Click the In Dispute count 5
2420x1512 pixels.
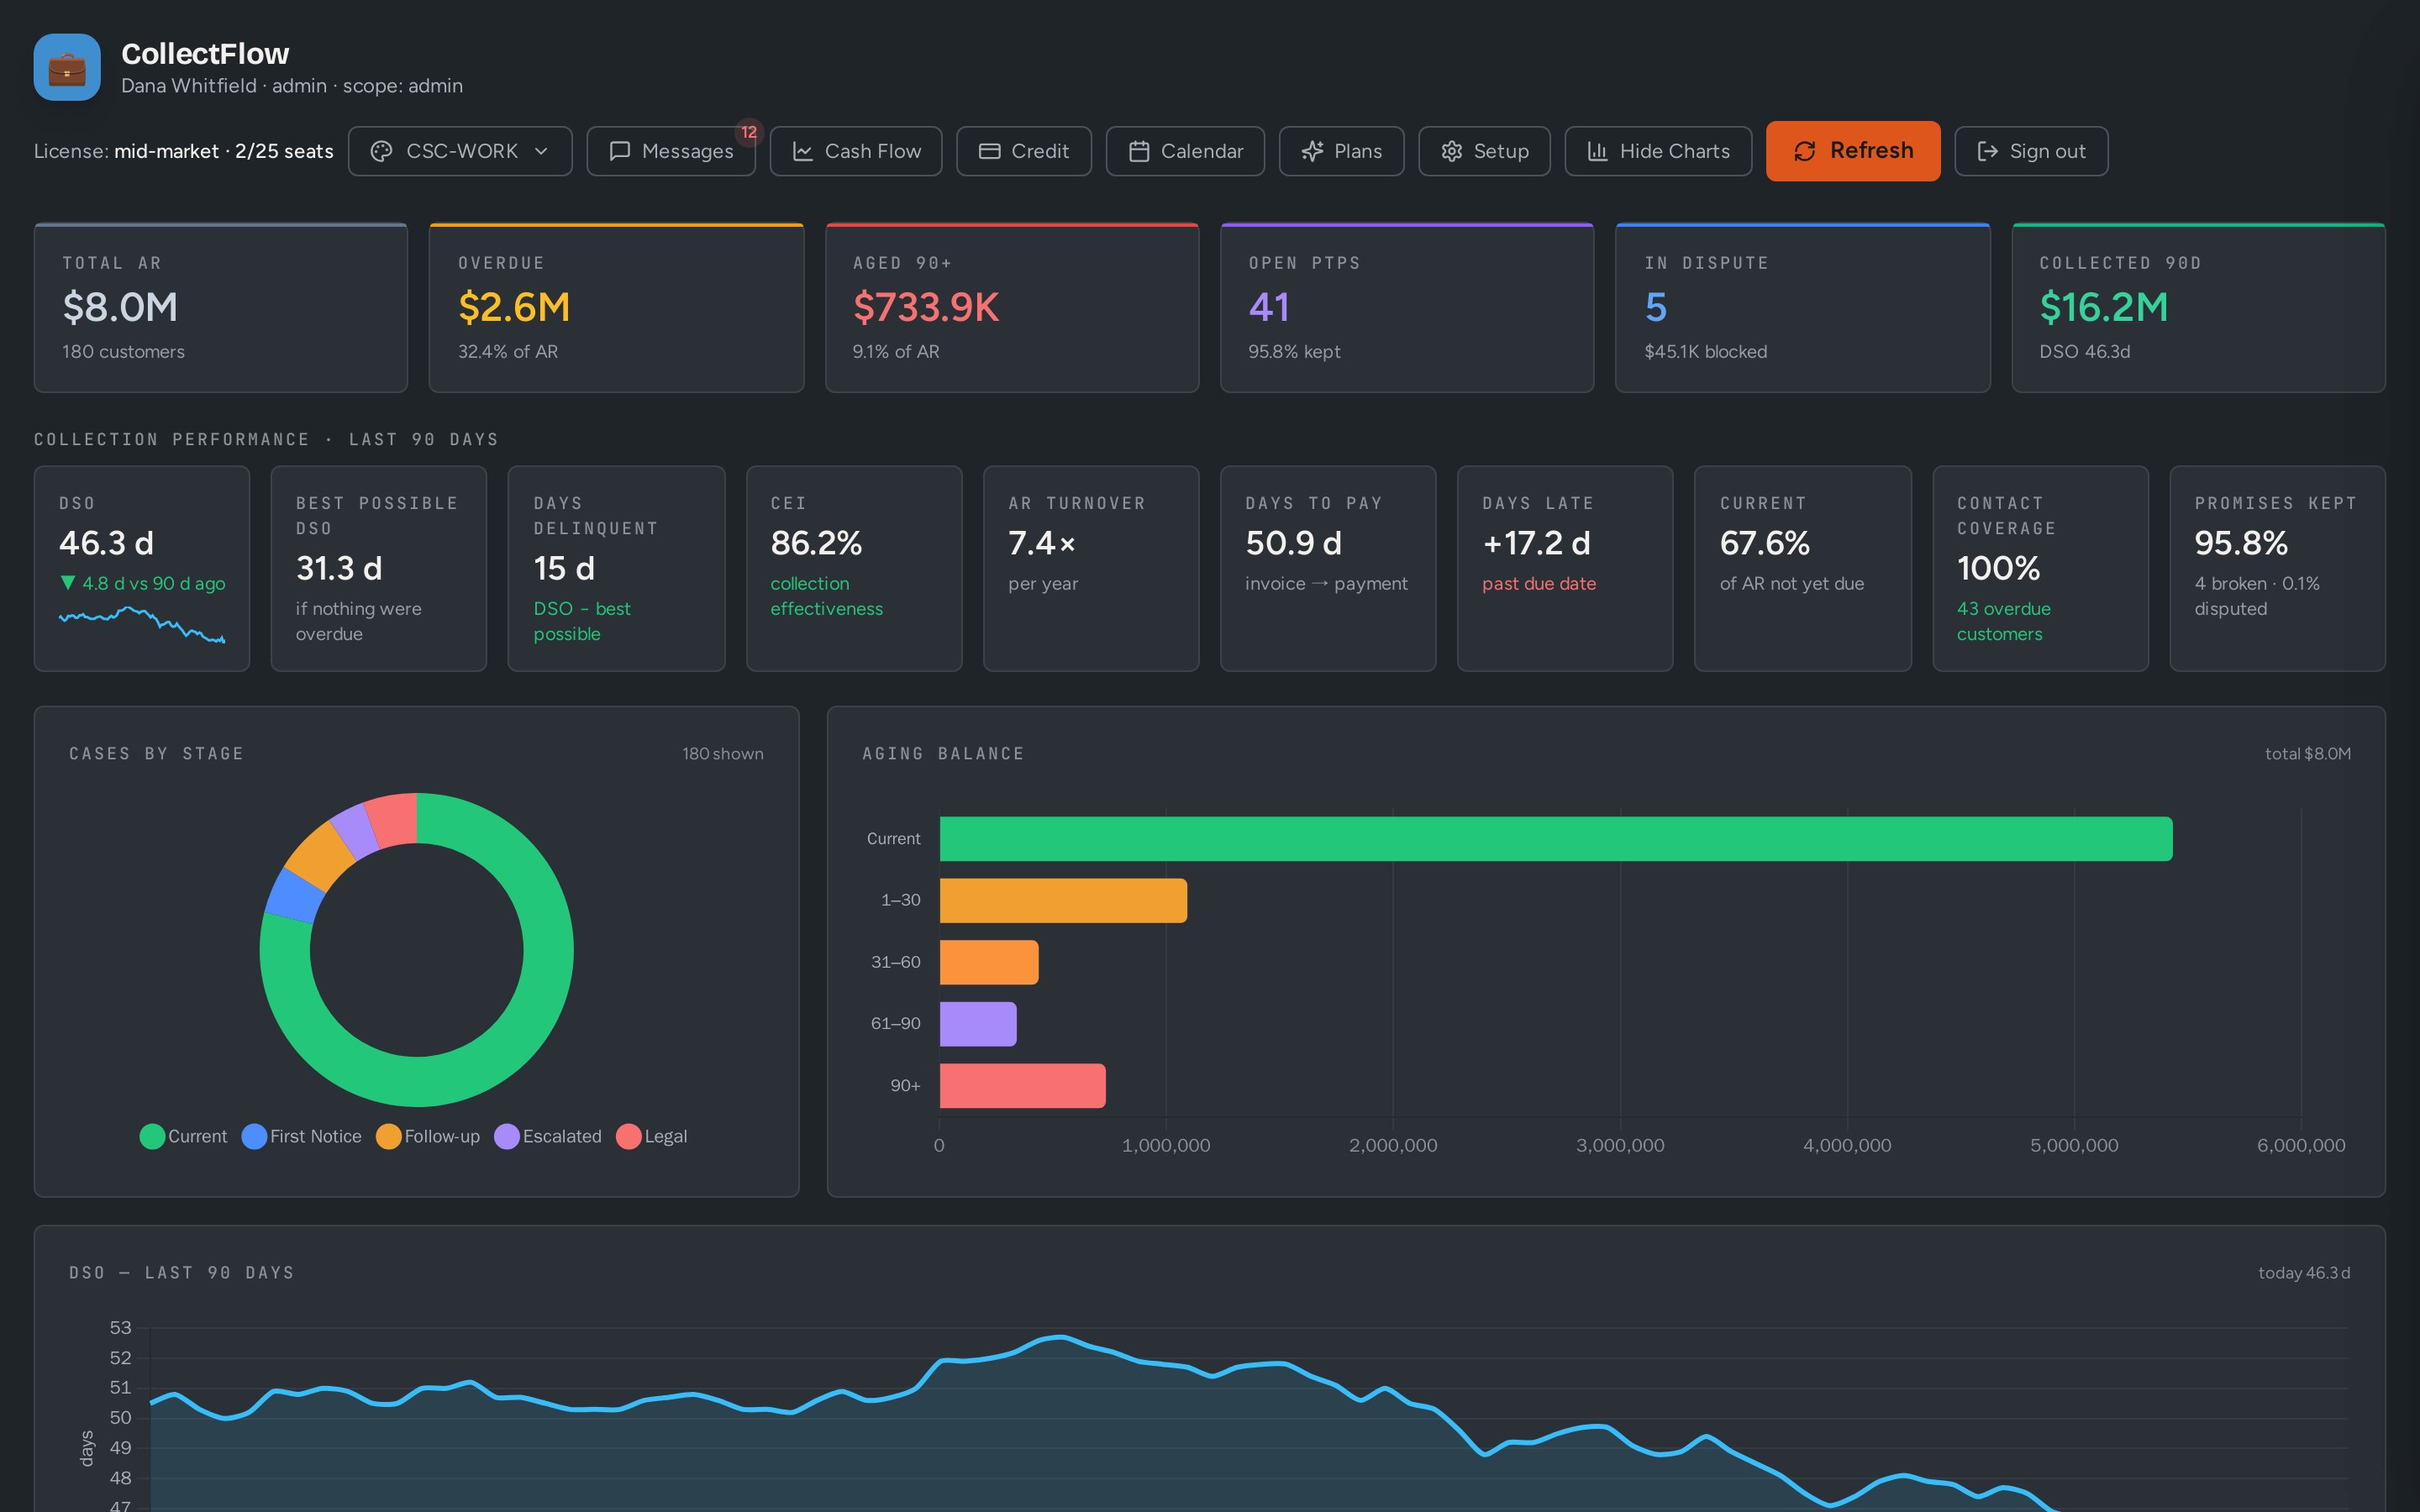(1656, 307)
